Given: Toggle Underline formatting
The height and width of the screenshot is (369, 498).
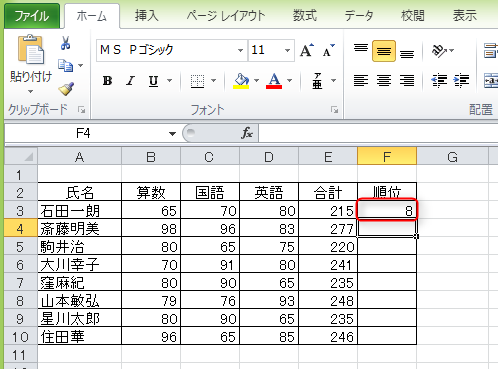Looking at the screenshot, I should [x=153, y=81].
